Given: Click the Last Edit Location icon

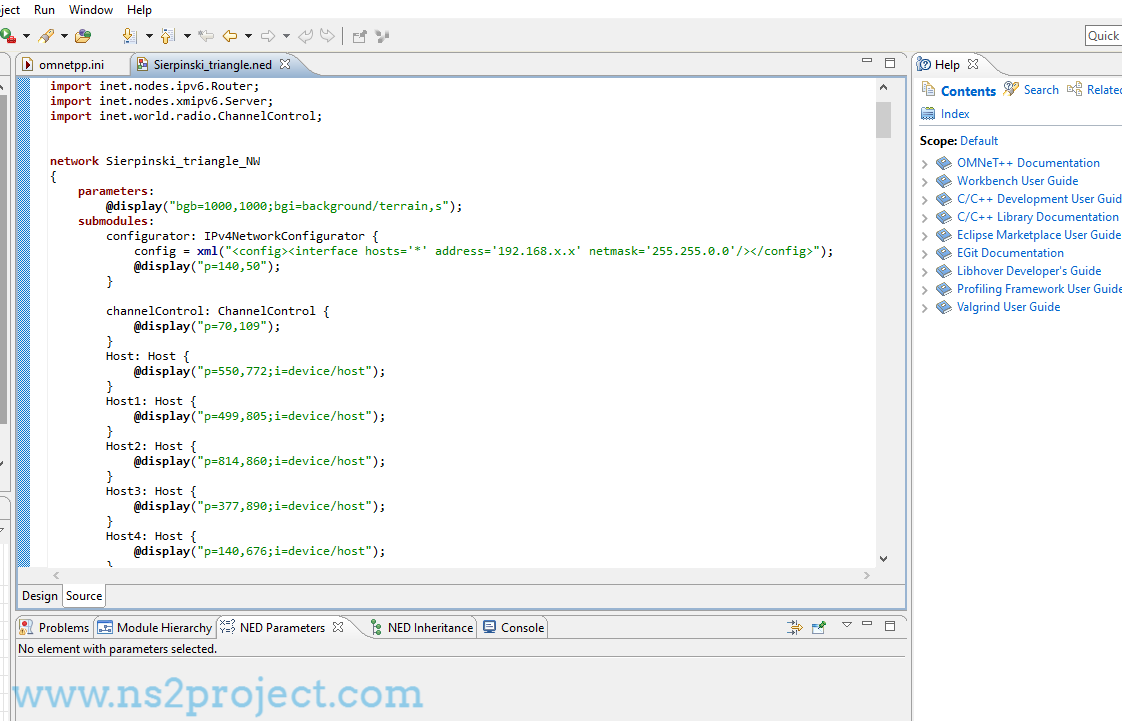Looking at the screenshot, I should (206, 35).
